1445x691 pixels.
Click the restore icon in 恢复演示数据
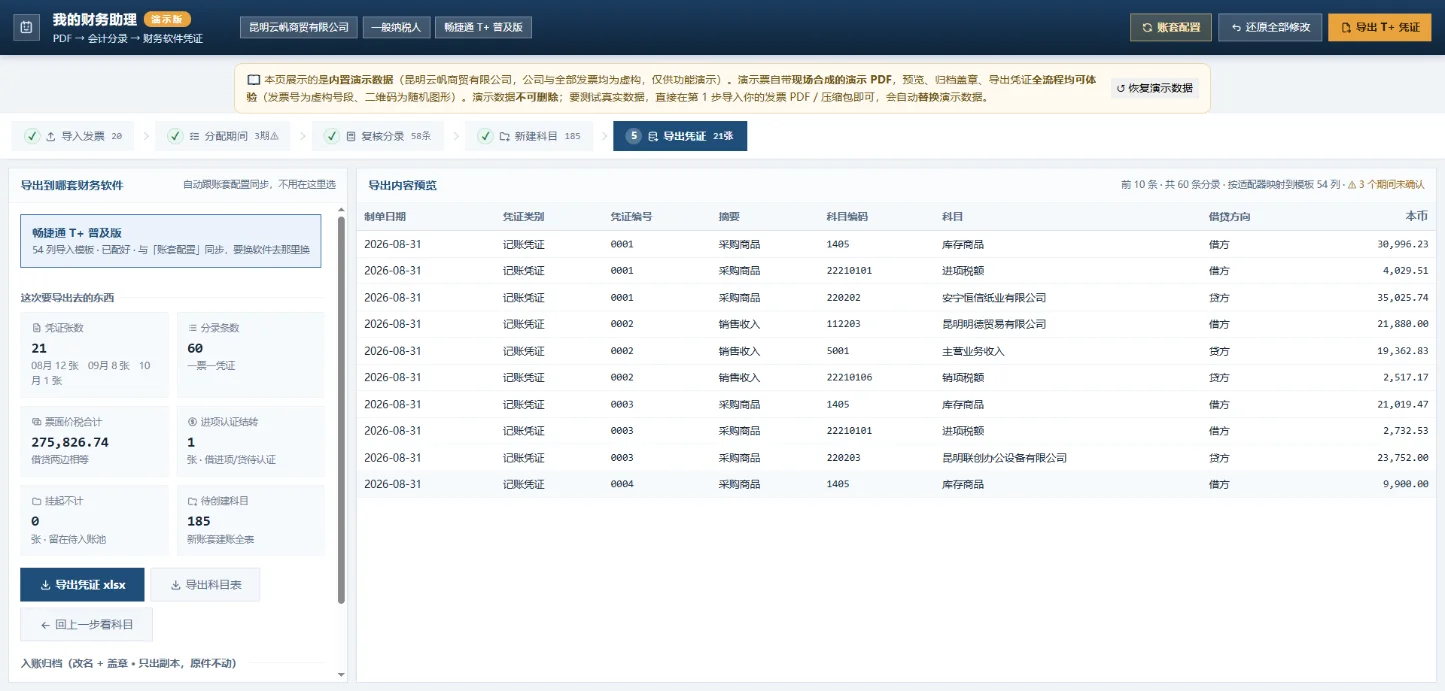pyautogui.click(x=1121, y=88)
